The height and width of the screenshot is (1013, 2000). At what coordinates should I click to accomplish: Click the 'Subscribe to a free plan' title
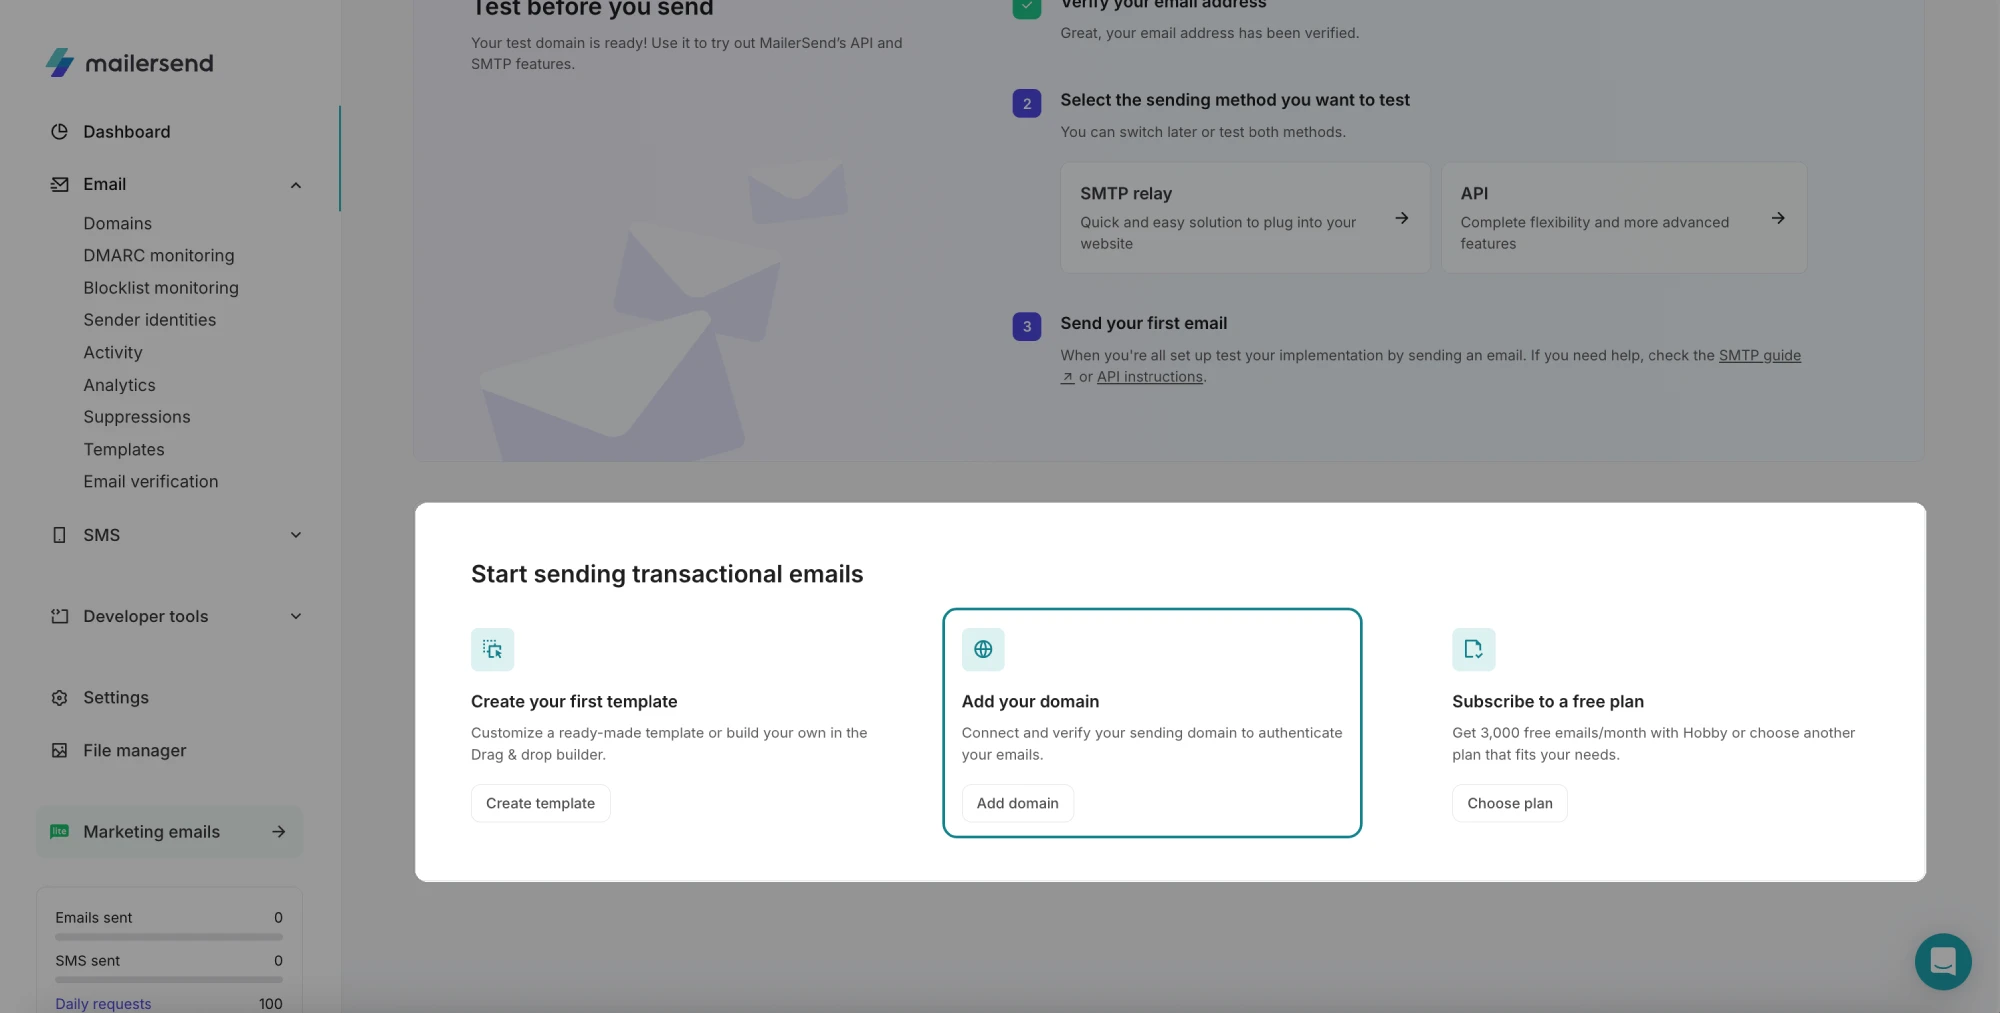(x=1548, y=701)
